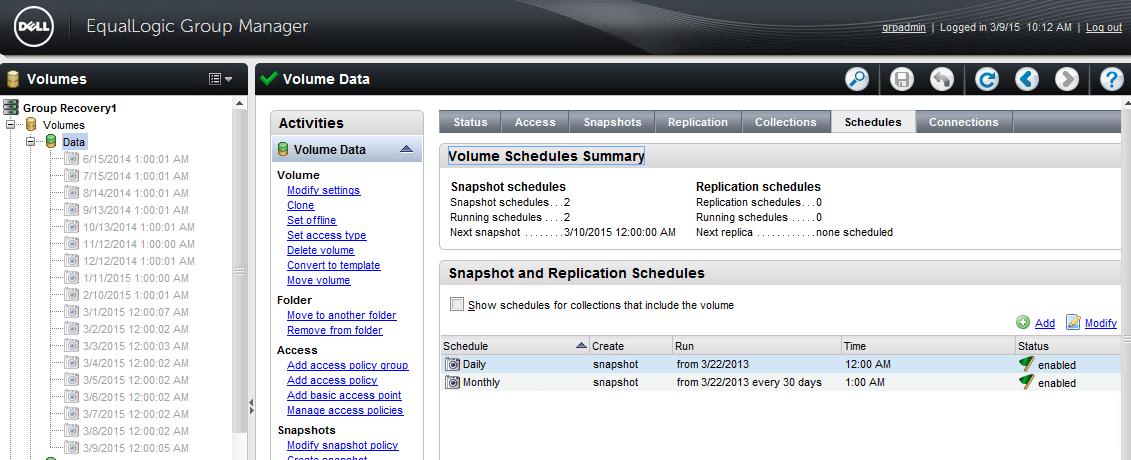Open the Collections tab

point(785,122)
